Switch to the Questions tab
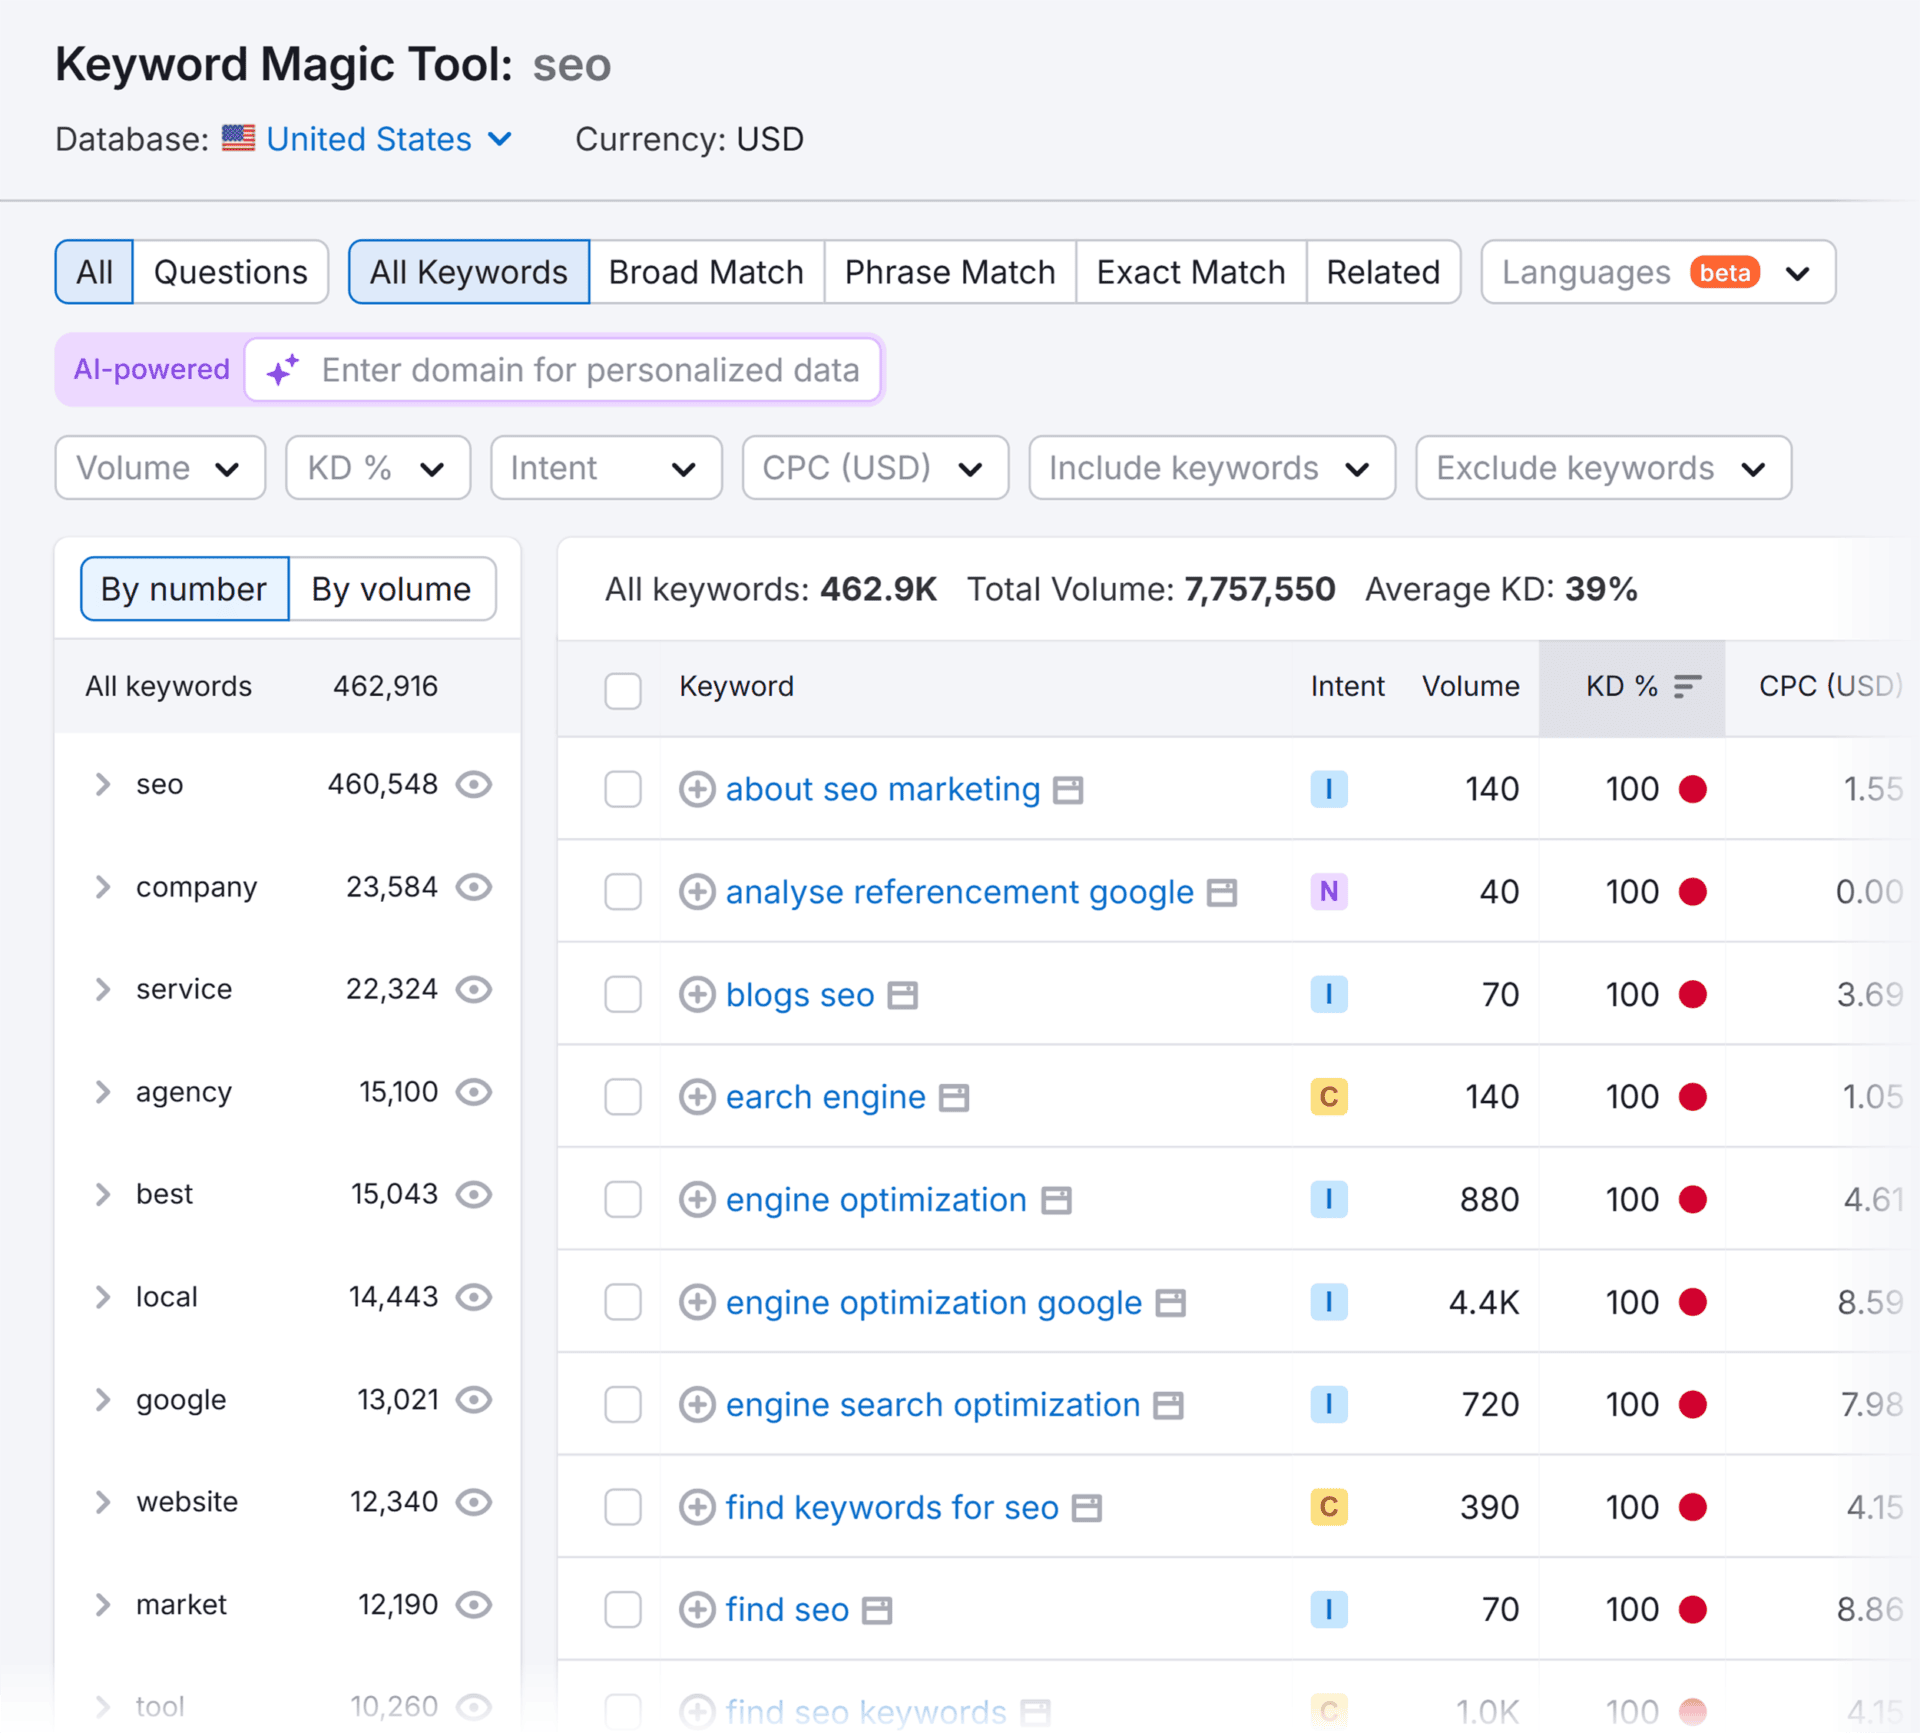Screen dimensions: 1920x1733 231,271
